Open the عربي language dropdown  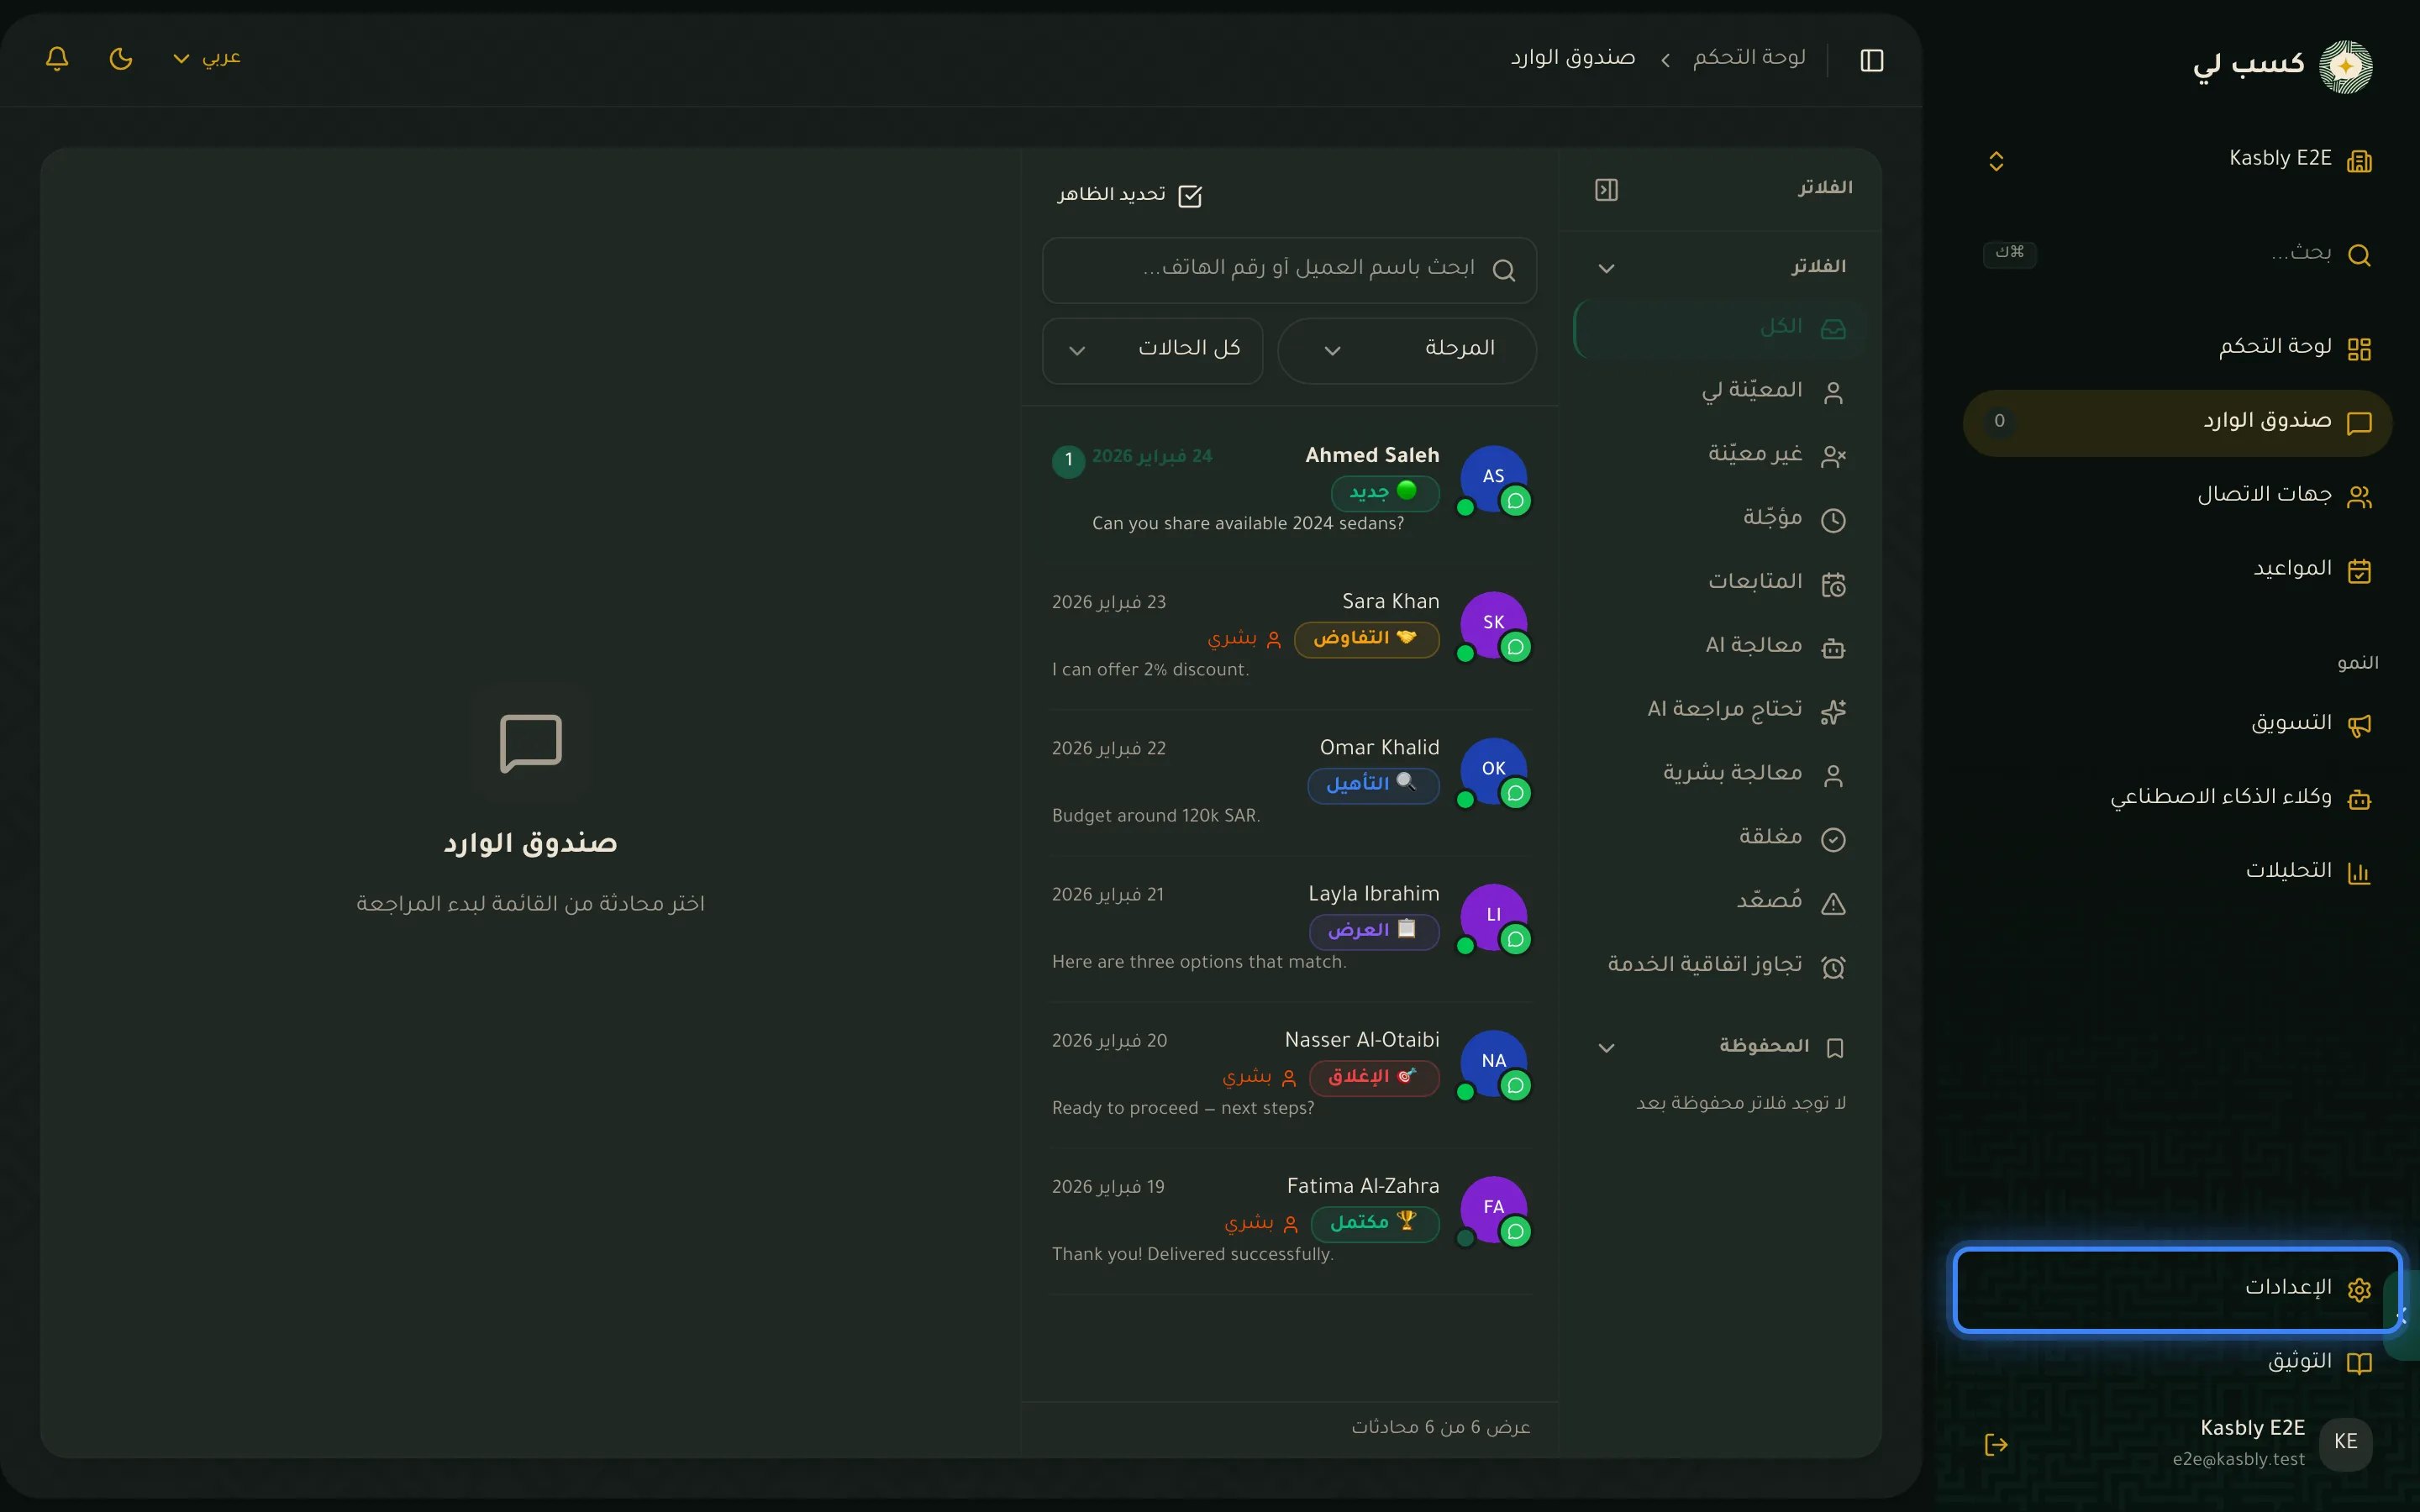(x=207, y=58)
